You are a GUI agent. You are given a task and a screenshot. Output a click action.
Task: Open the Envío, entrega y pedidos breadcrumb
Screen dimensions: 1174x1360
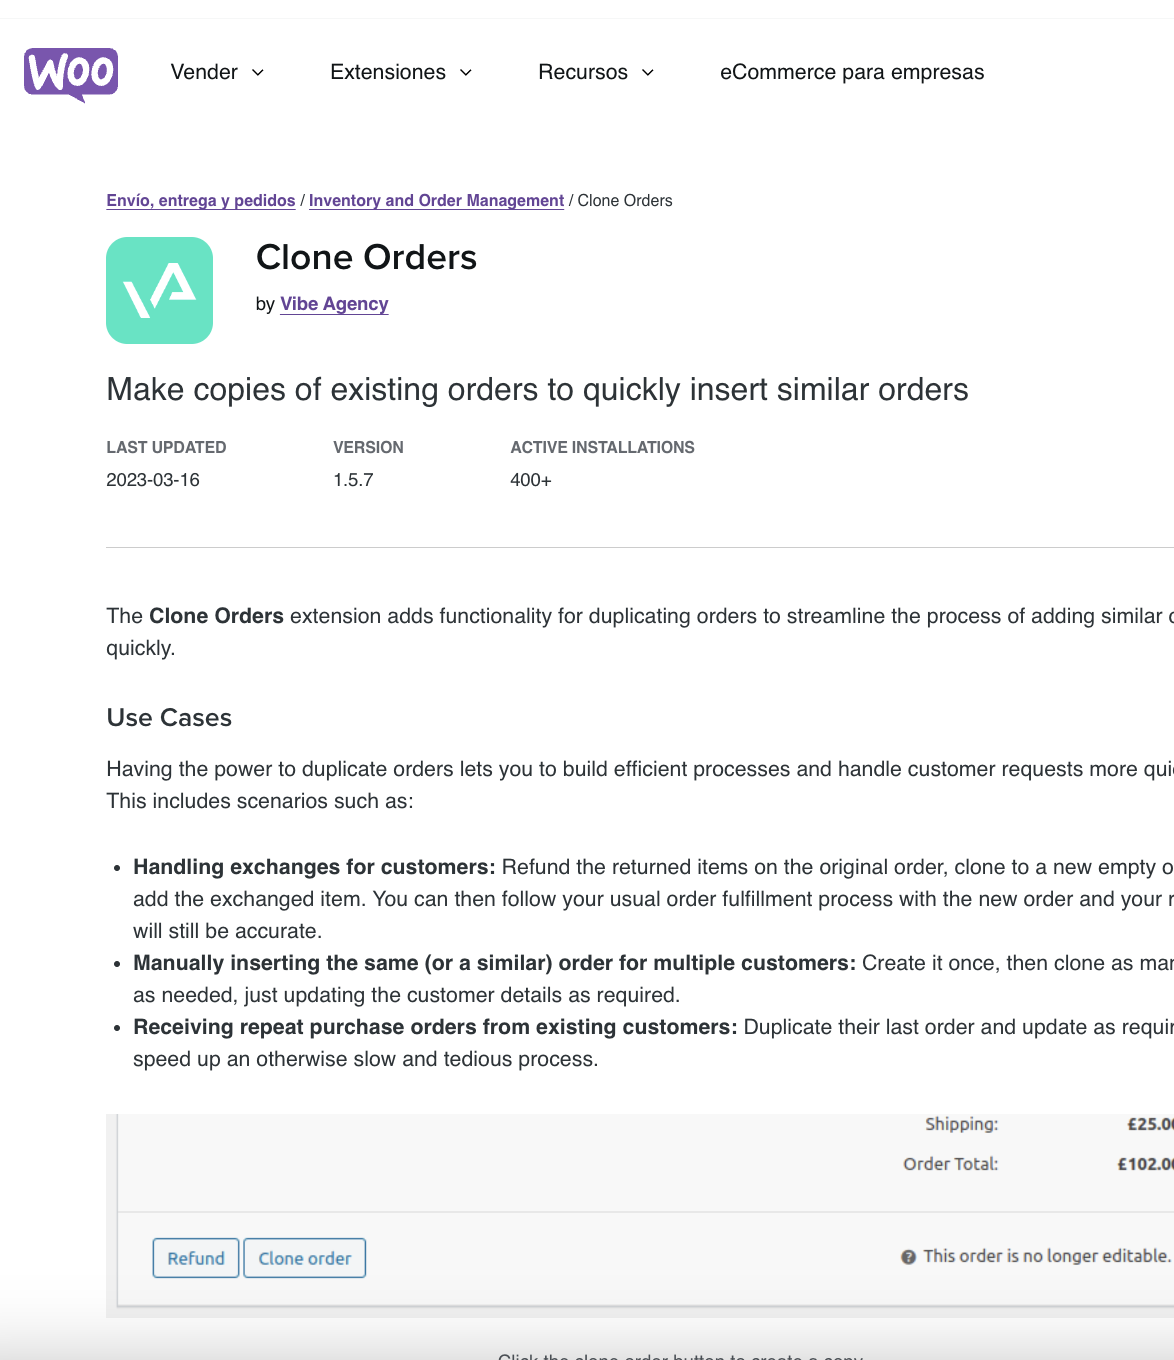[200, 200]
